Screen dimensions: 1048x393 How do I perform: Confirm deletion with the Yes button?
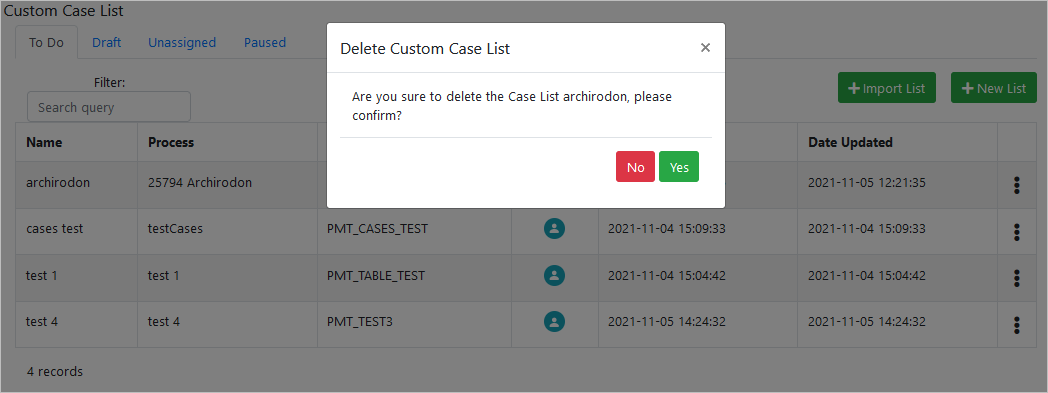678,166
